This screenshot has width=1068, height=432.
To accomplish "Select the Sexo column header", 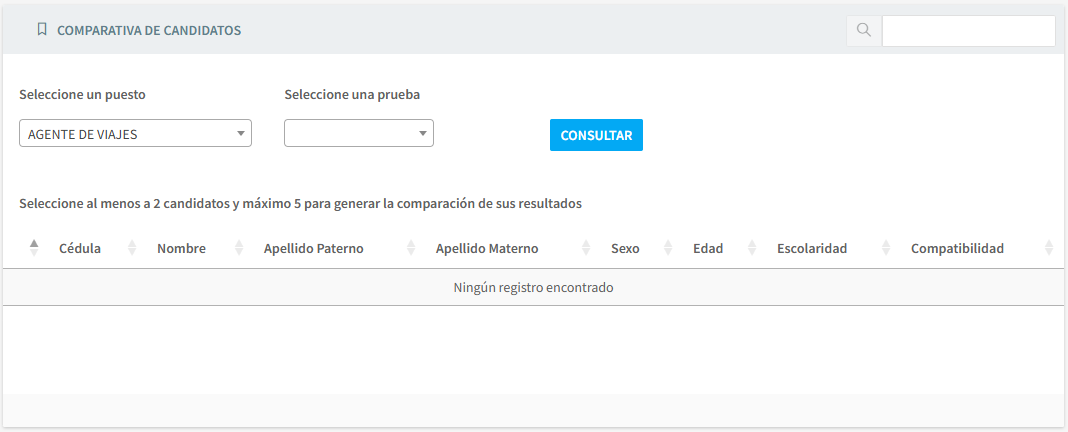I will (625, 248).
